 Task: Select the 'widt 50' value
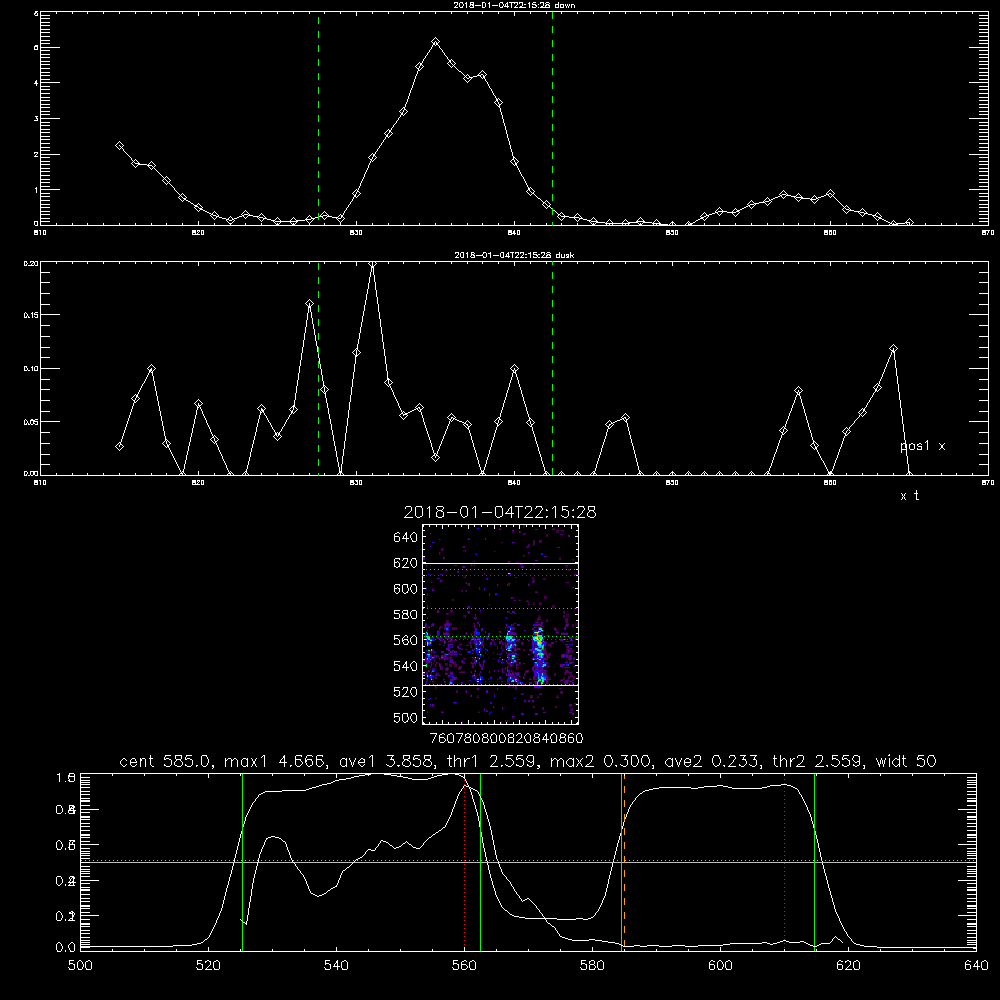pyautogui.click(x=906, y=761)
